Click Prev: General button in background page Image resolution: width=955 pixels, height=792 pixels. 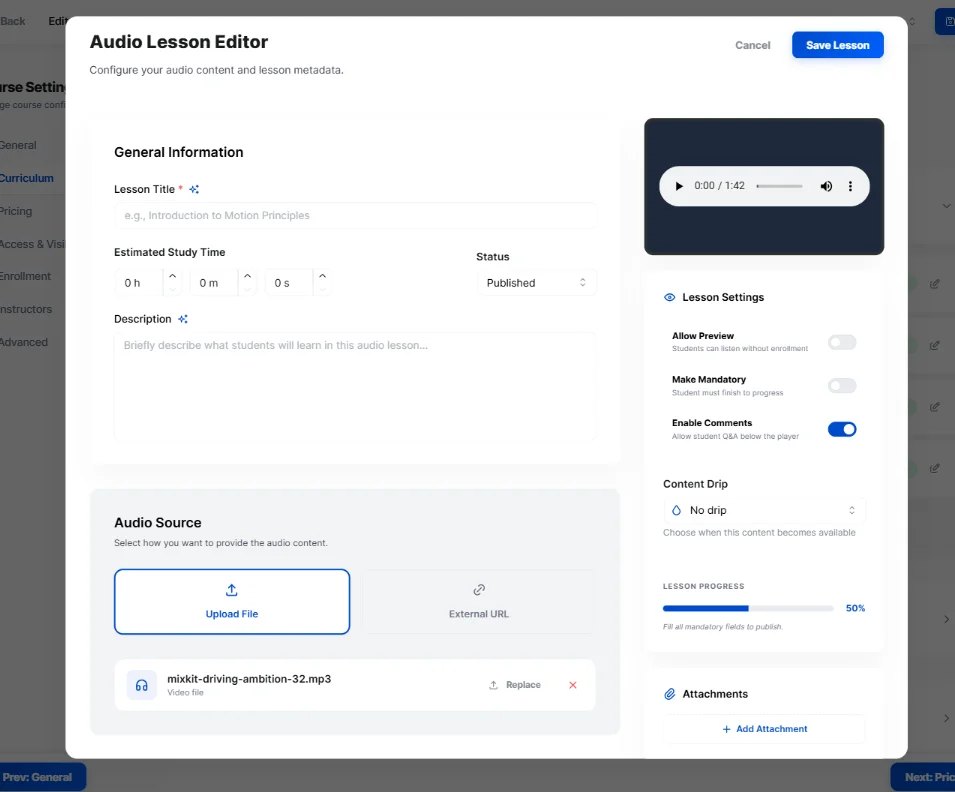pyautogui.click(x=41, y=777)
